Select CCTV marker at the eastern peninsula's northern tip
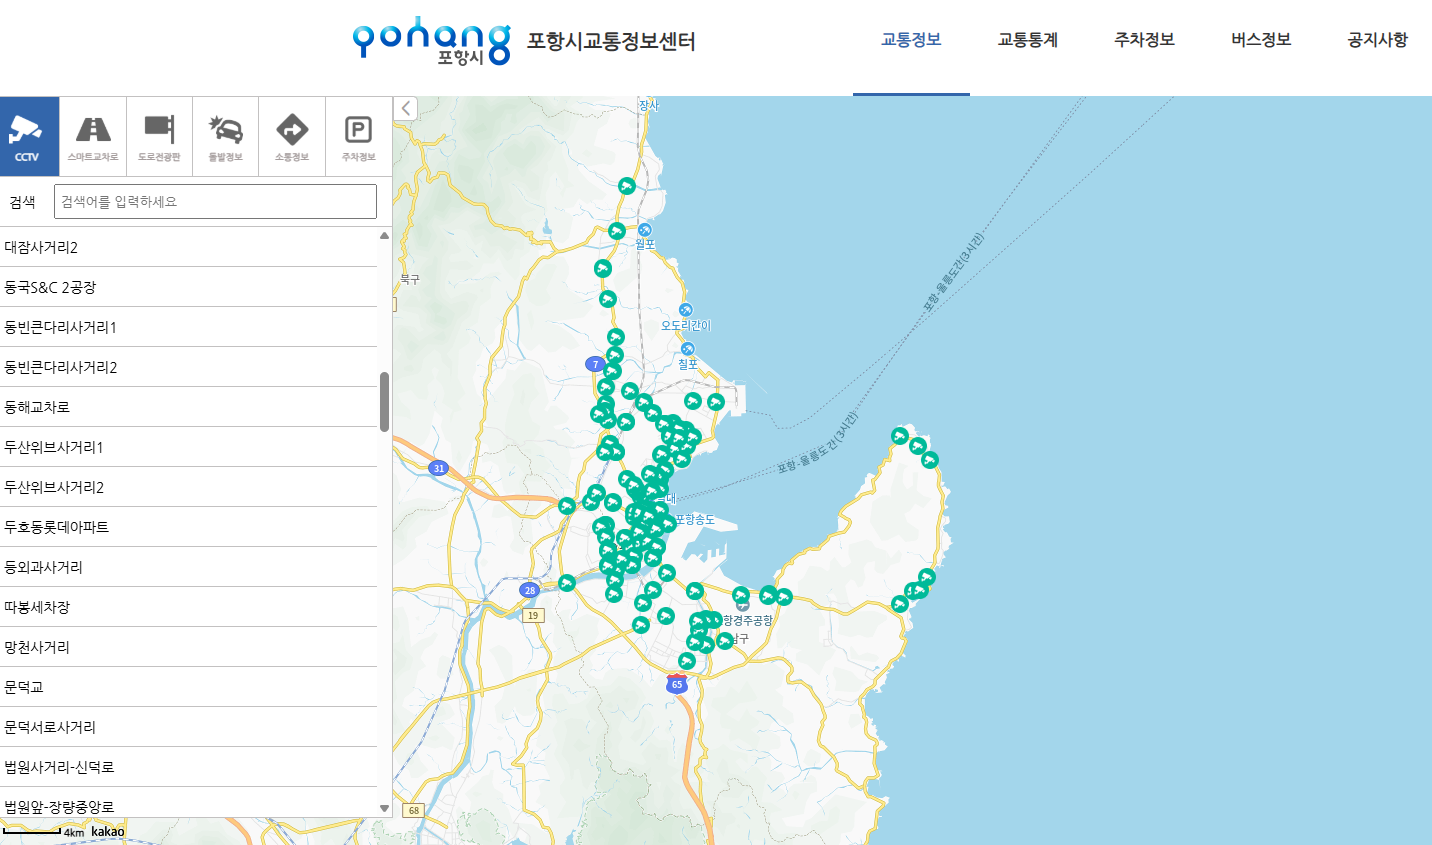Viewport: 1432px width, 845px height. (900, 436)
